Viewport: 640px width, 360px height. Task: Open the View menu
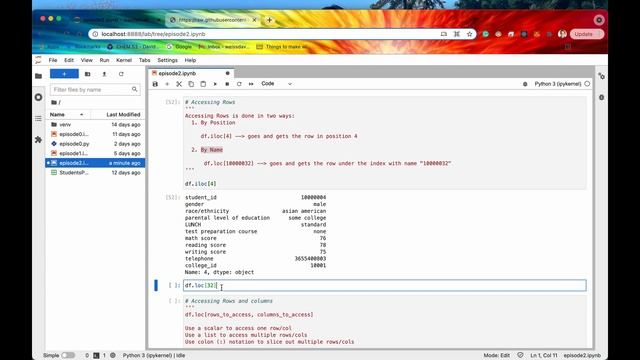(x=86, y=60)
